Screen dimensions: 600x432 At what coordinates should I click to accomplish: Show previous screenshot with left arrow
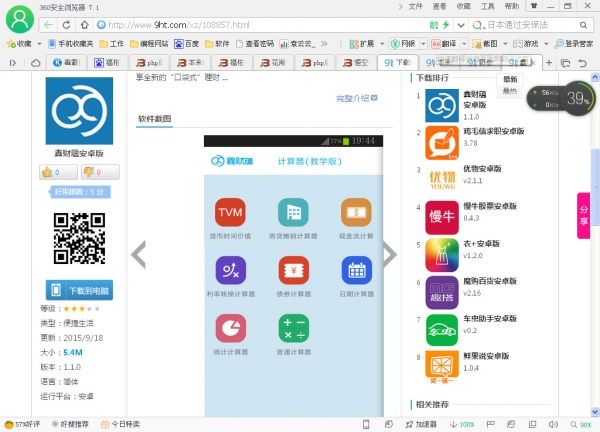click(139, 254)
